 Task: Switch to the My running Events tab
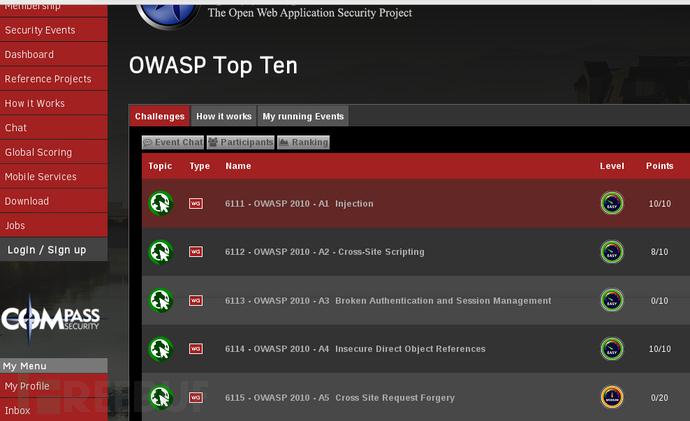[303, 116]
